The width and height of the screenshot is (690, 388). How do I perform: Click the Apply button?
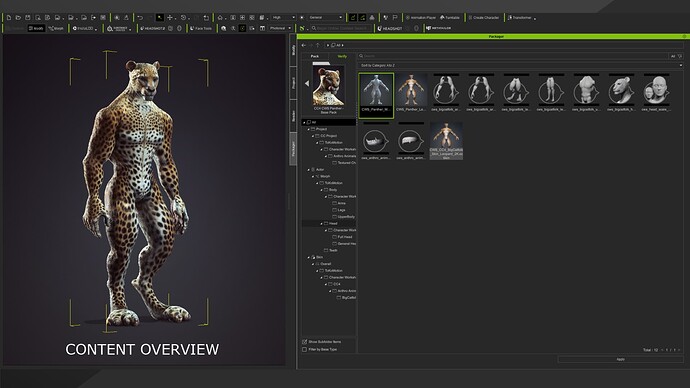(620, 359)
